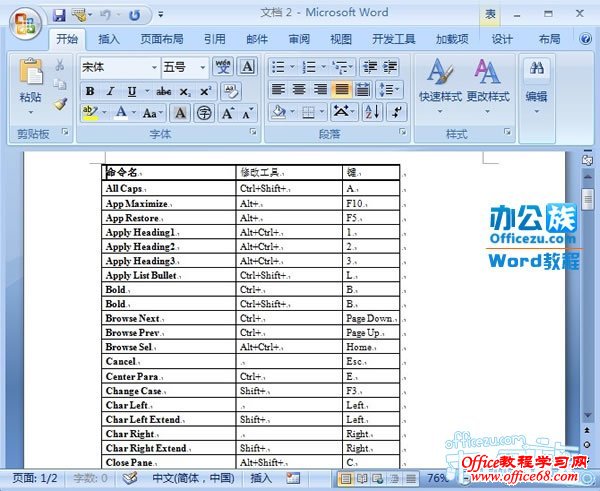Save the document with the floppy icon
This screenshot has width=600, height=491.
point(59,15)
